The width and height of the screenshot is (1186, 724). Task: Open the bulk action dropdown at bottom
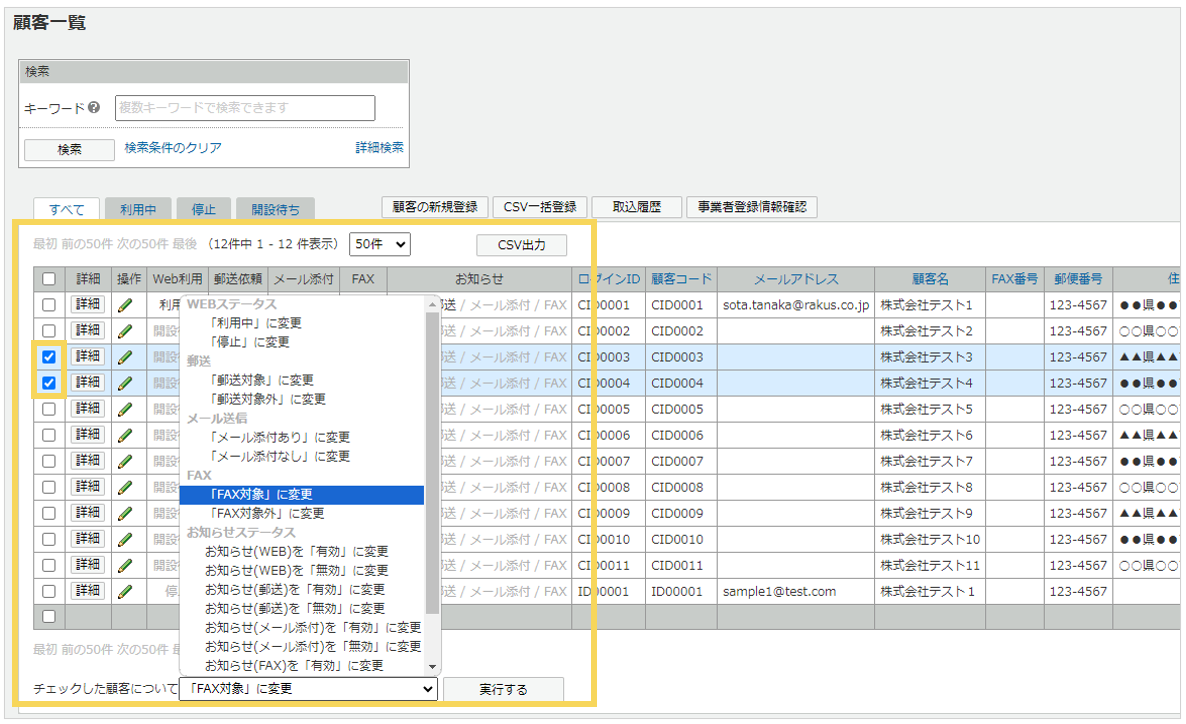pos(308,689)
